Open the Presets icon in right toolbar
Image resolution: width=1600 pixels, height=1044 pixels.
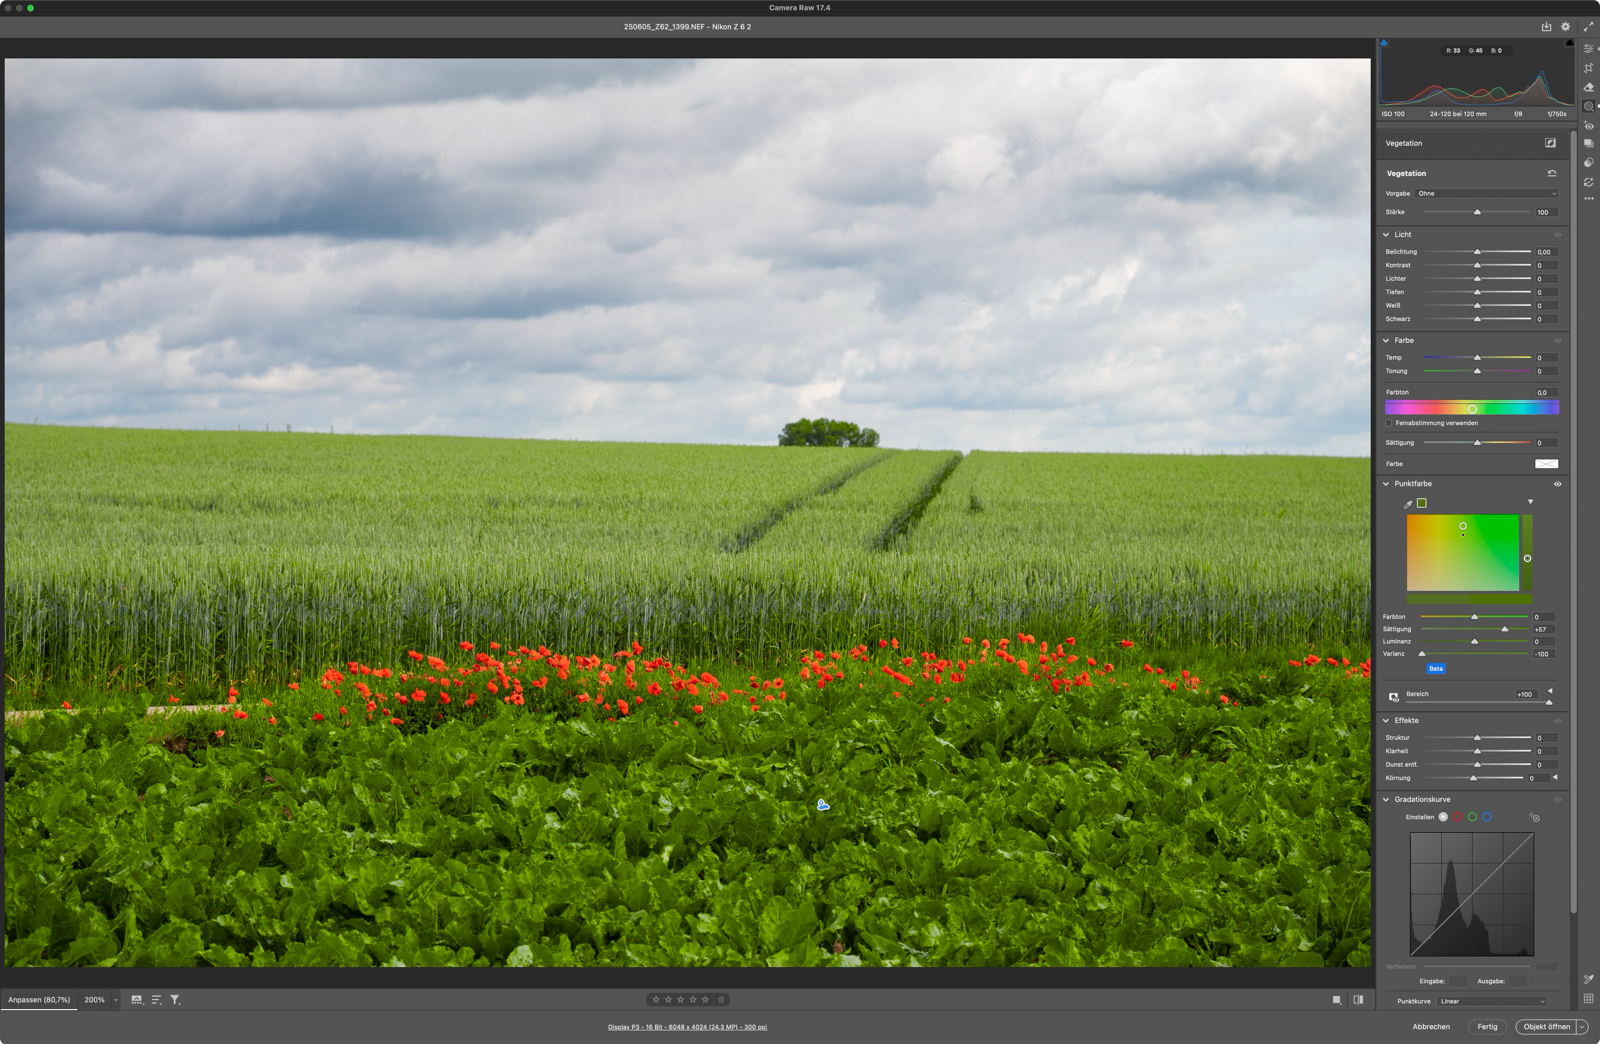tap(1588, 163)
